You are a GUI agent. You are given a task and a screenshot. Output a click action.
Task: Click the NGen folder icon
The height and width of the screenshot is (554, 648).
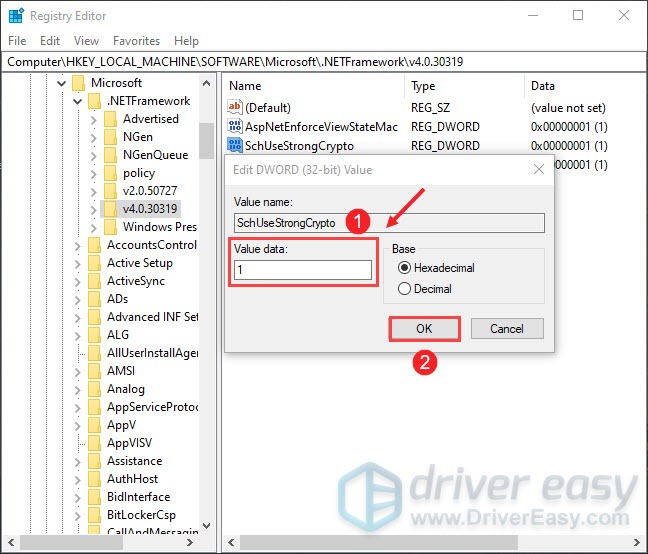[x=110, y=137]
